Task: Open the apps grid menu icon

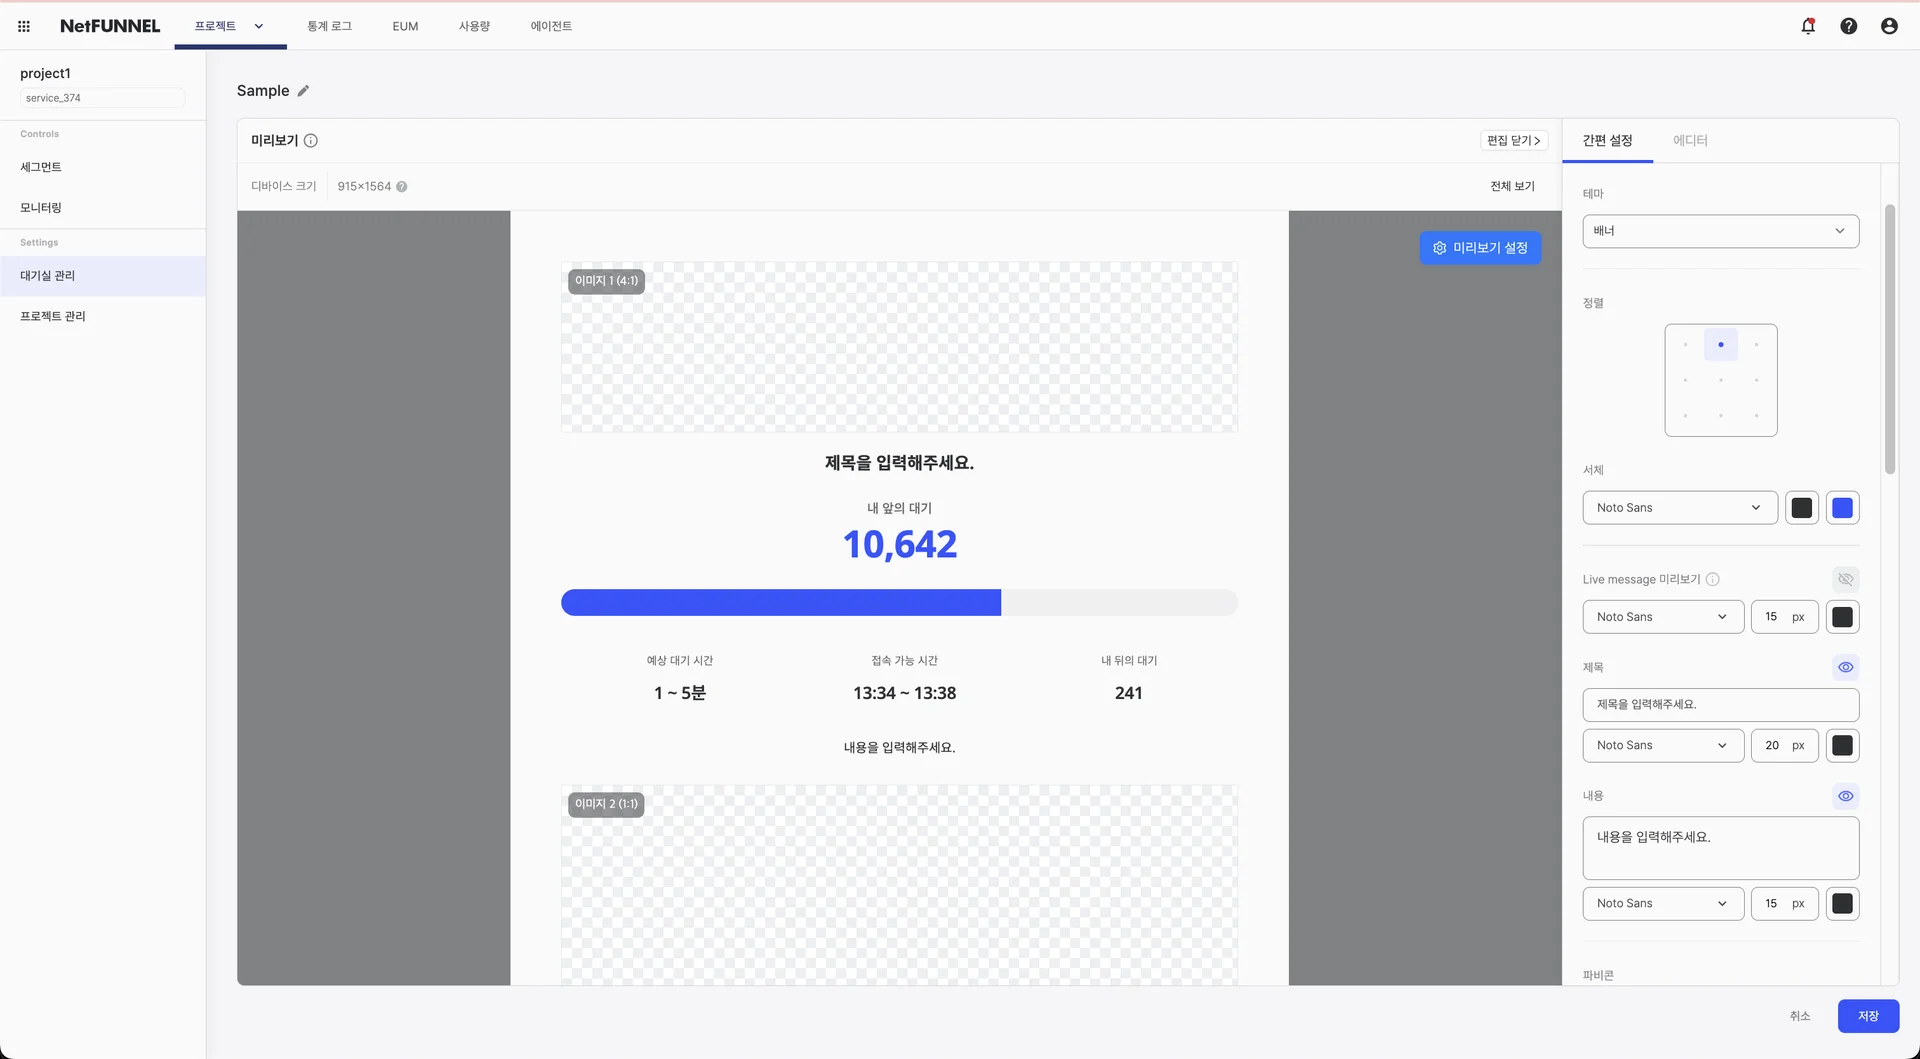Action: [x=24, y=26]
